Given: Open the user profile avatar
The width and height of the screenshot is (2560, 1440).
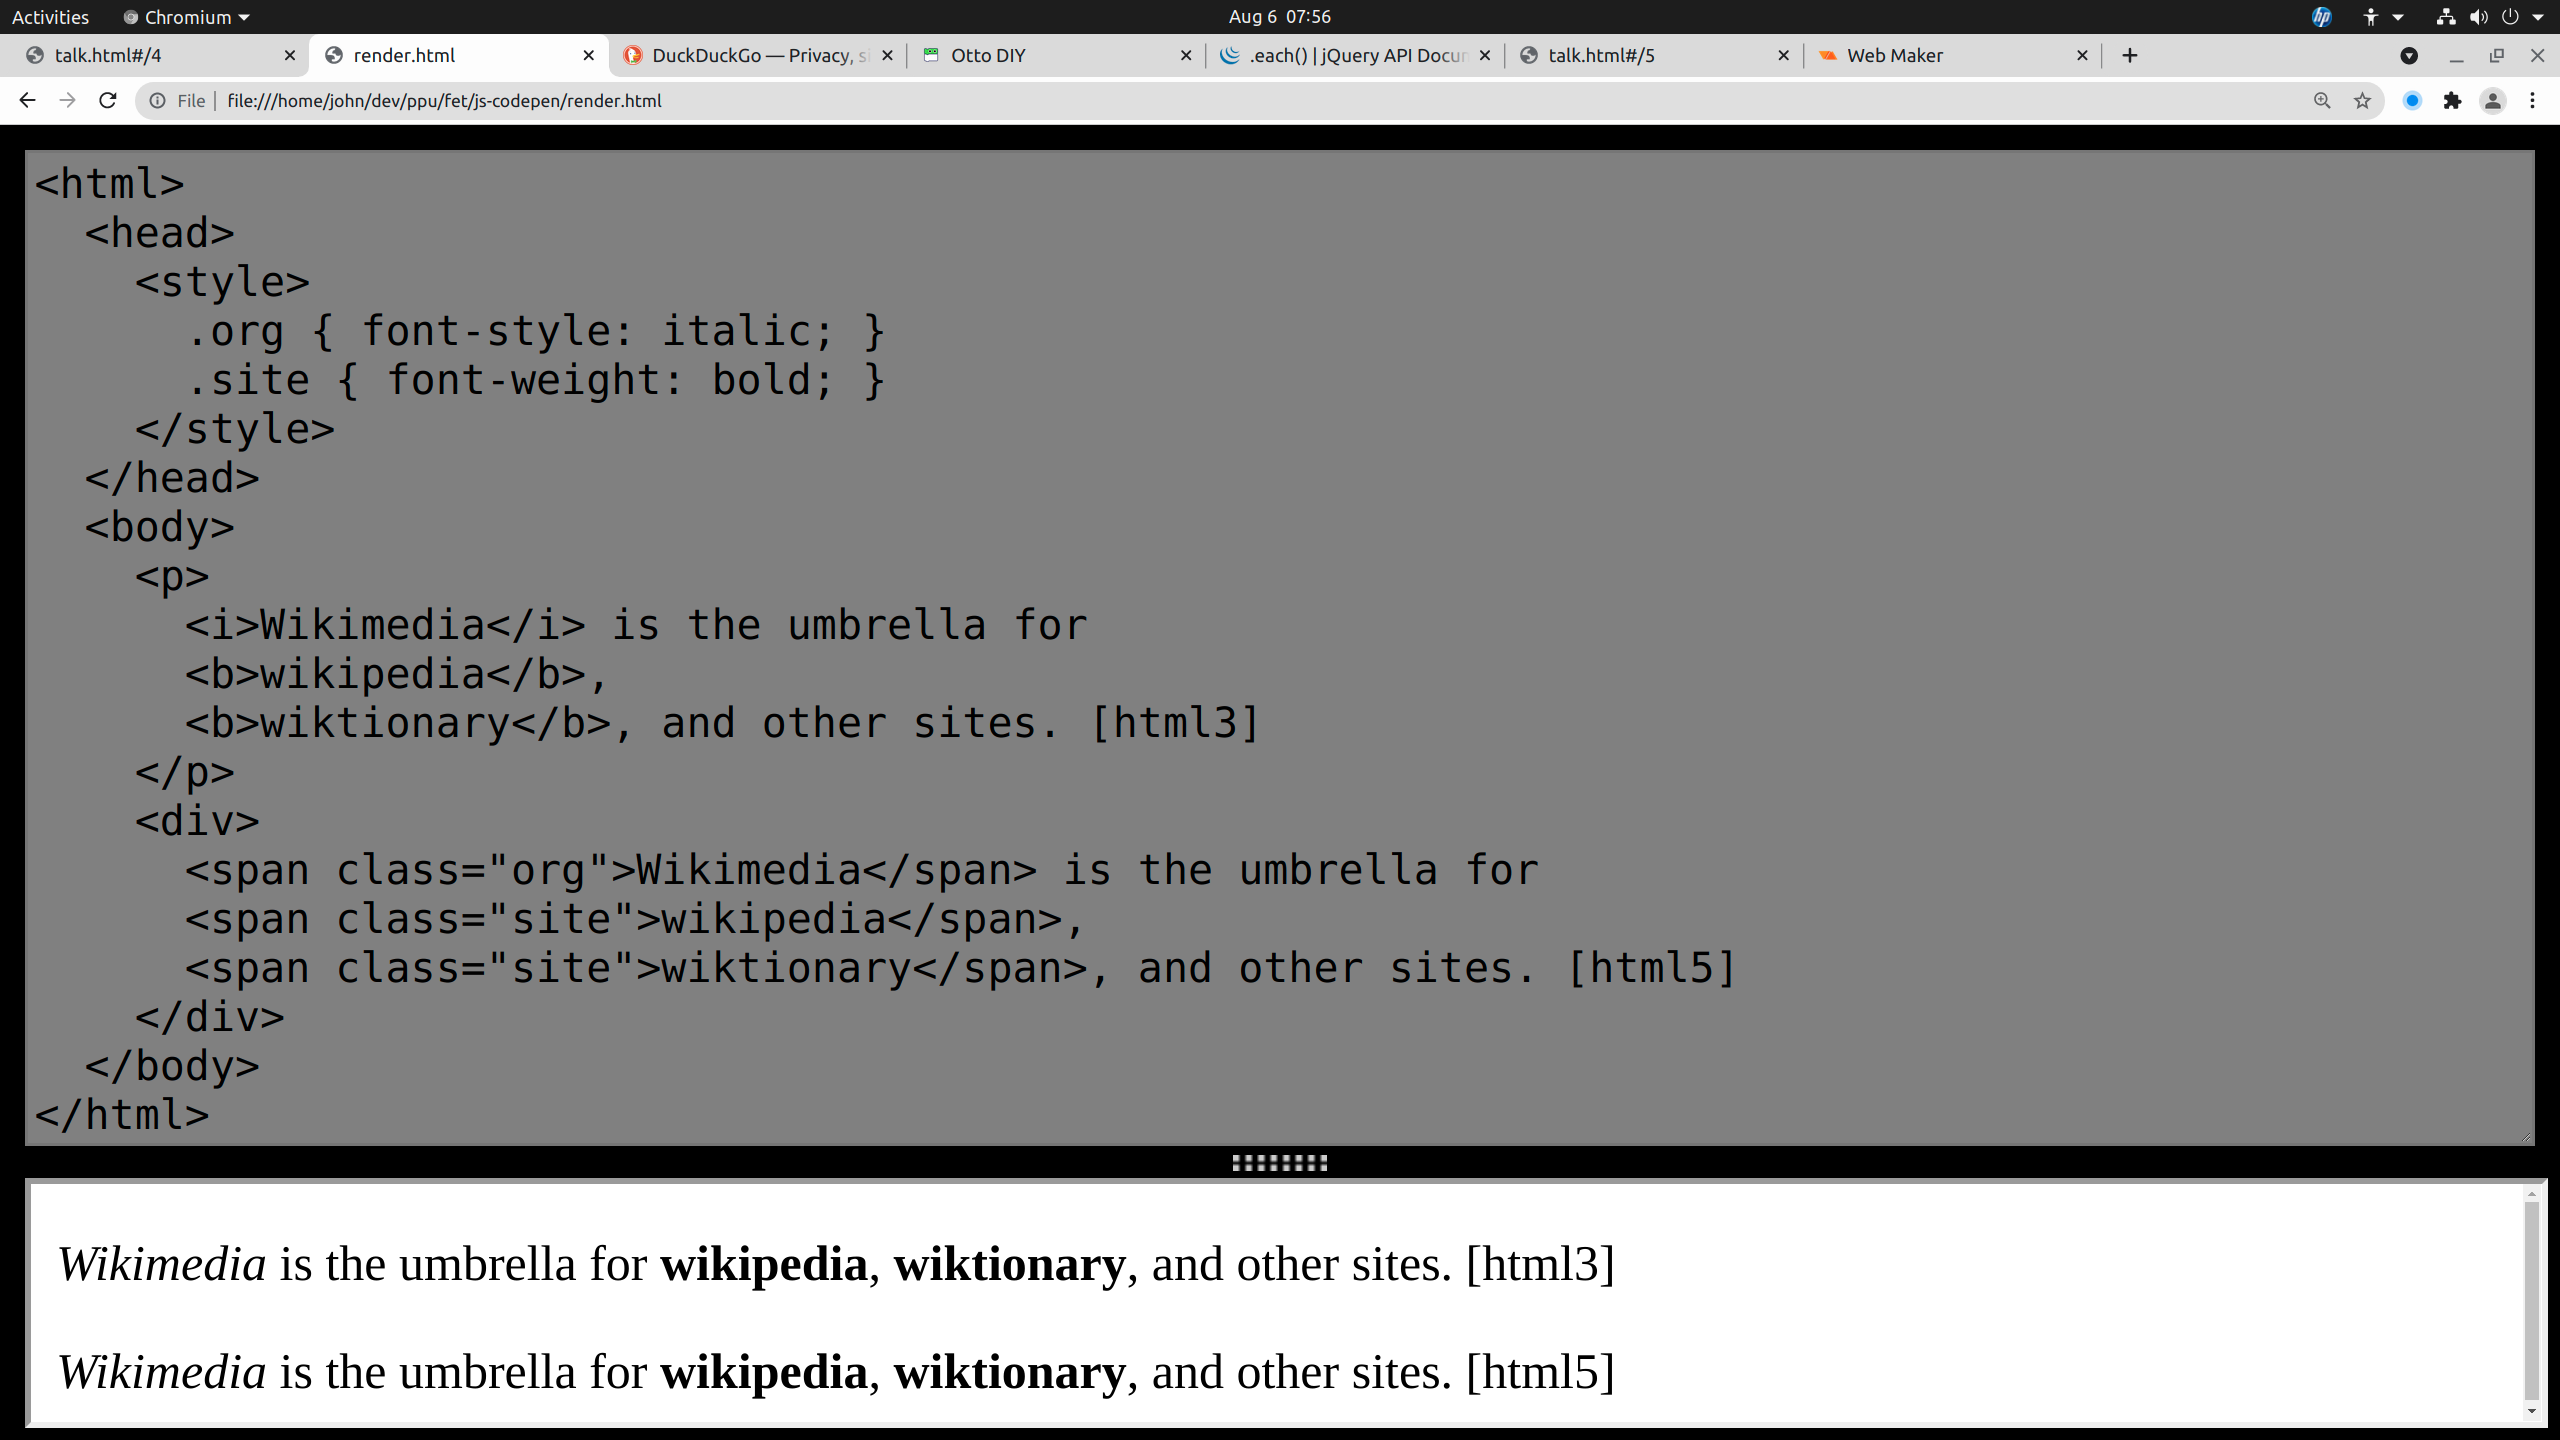Looking at the screenshot, I should (x=2493, y=100).
